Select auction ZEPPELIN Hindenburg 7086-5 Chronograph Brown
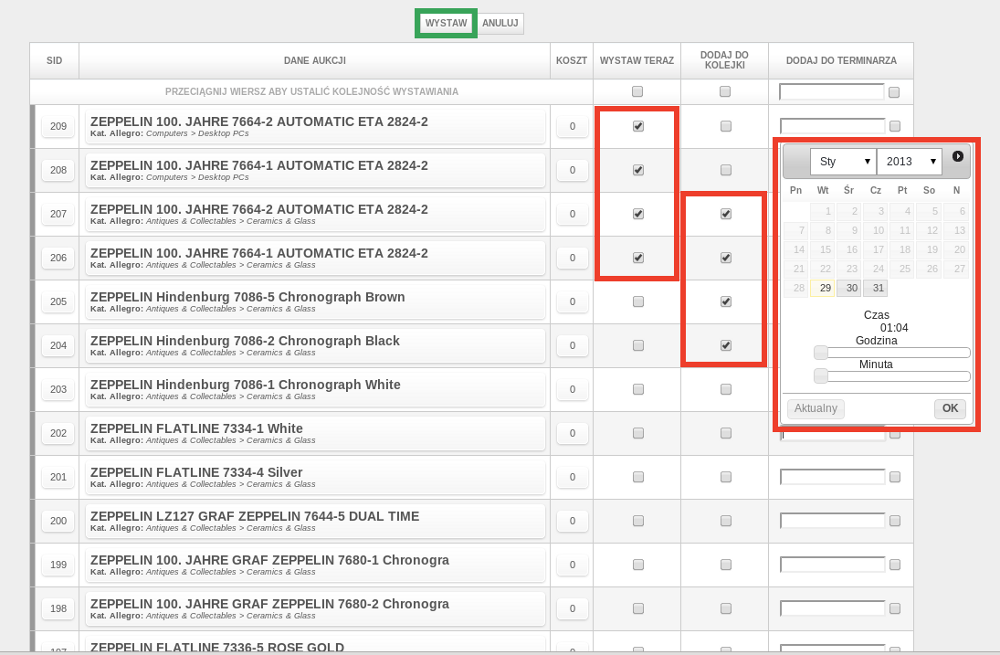Screen dimensions: 1000x655 point(315,302)
